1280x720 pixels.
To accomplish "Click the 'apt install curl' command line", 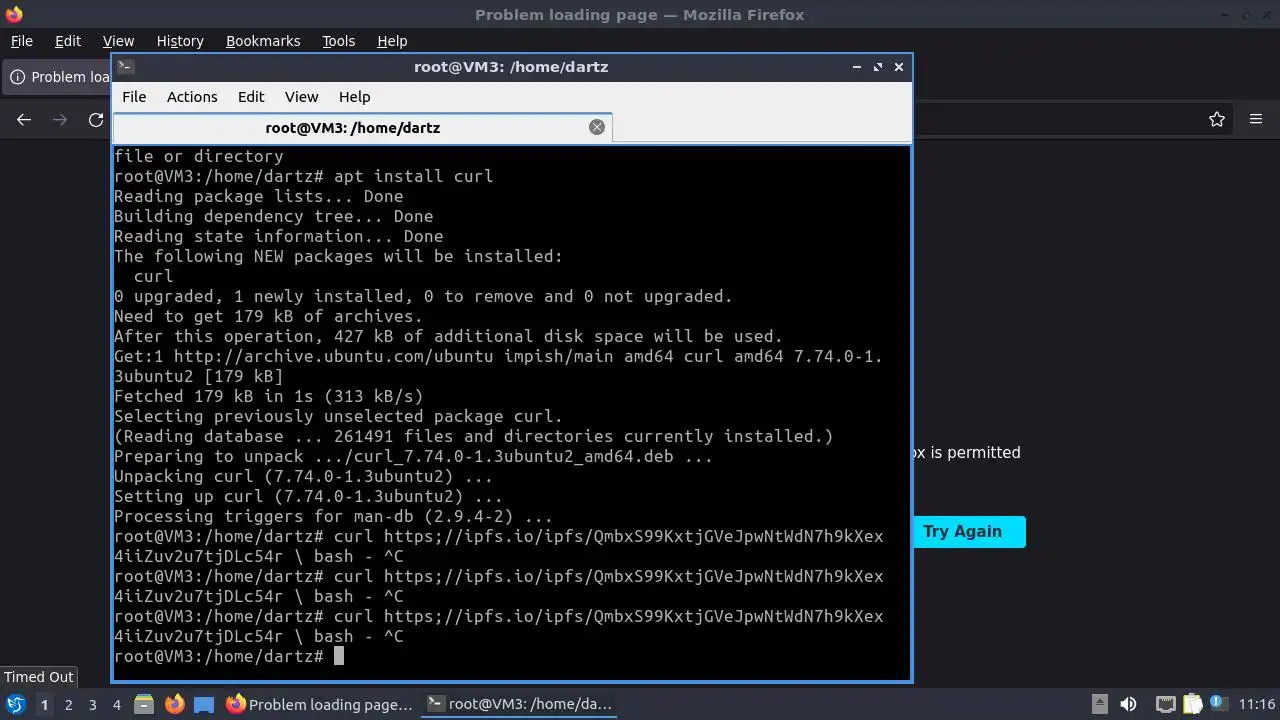I will click(x=304, y=176).
